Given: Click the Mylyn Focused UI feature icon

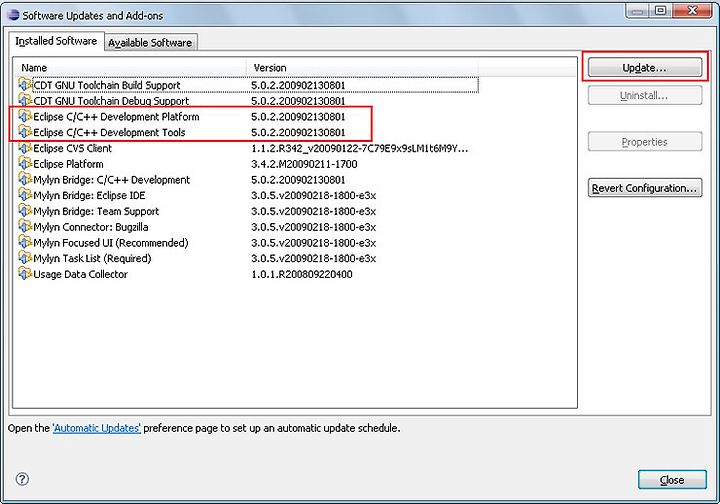Looking at the screenshot, I should coord(25,242).
